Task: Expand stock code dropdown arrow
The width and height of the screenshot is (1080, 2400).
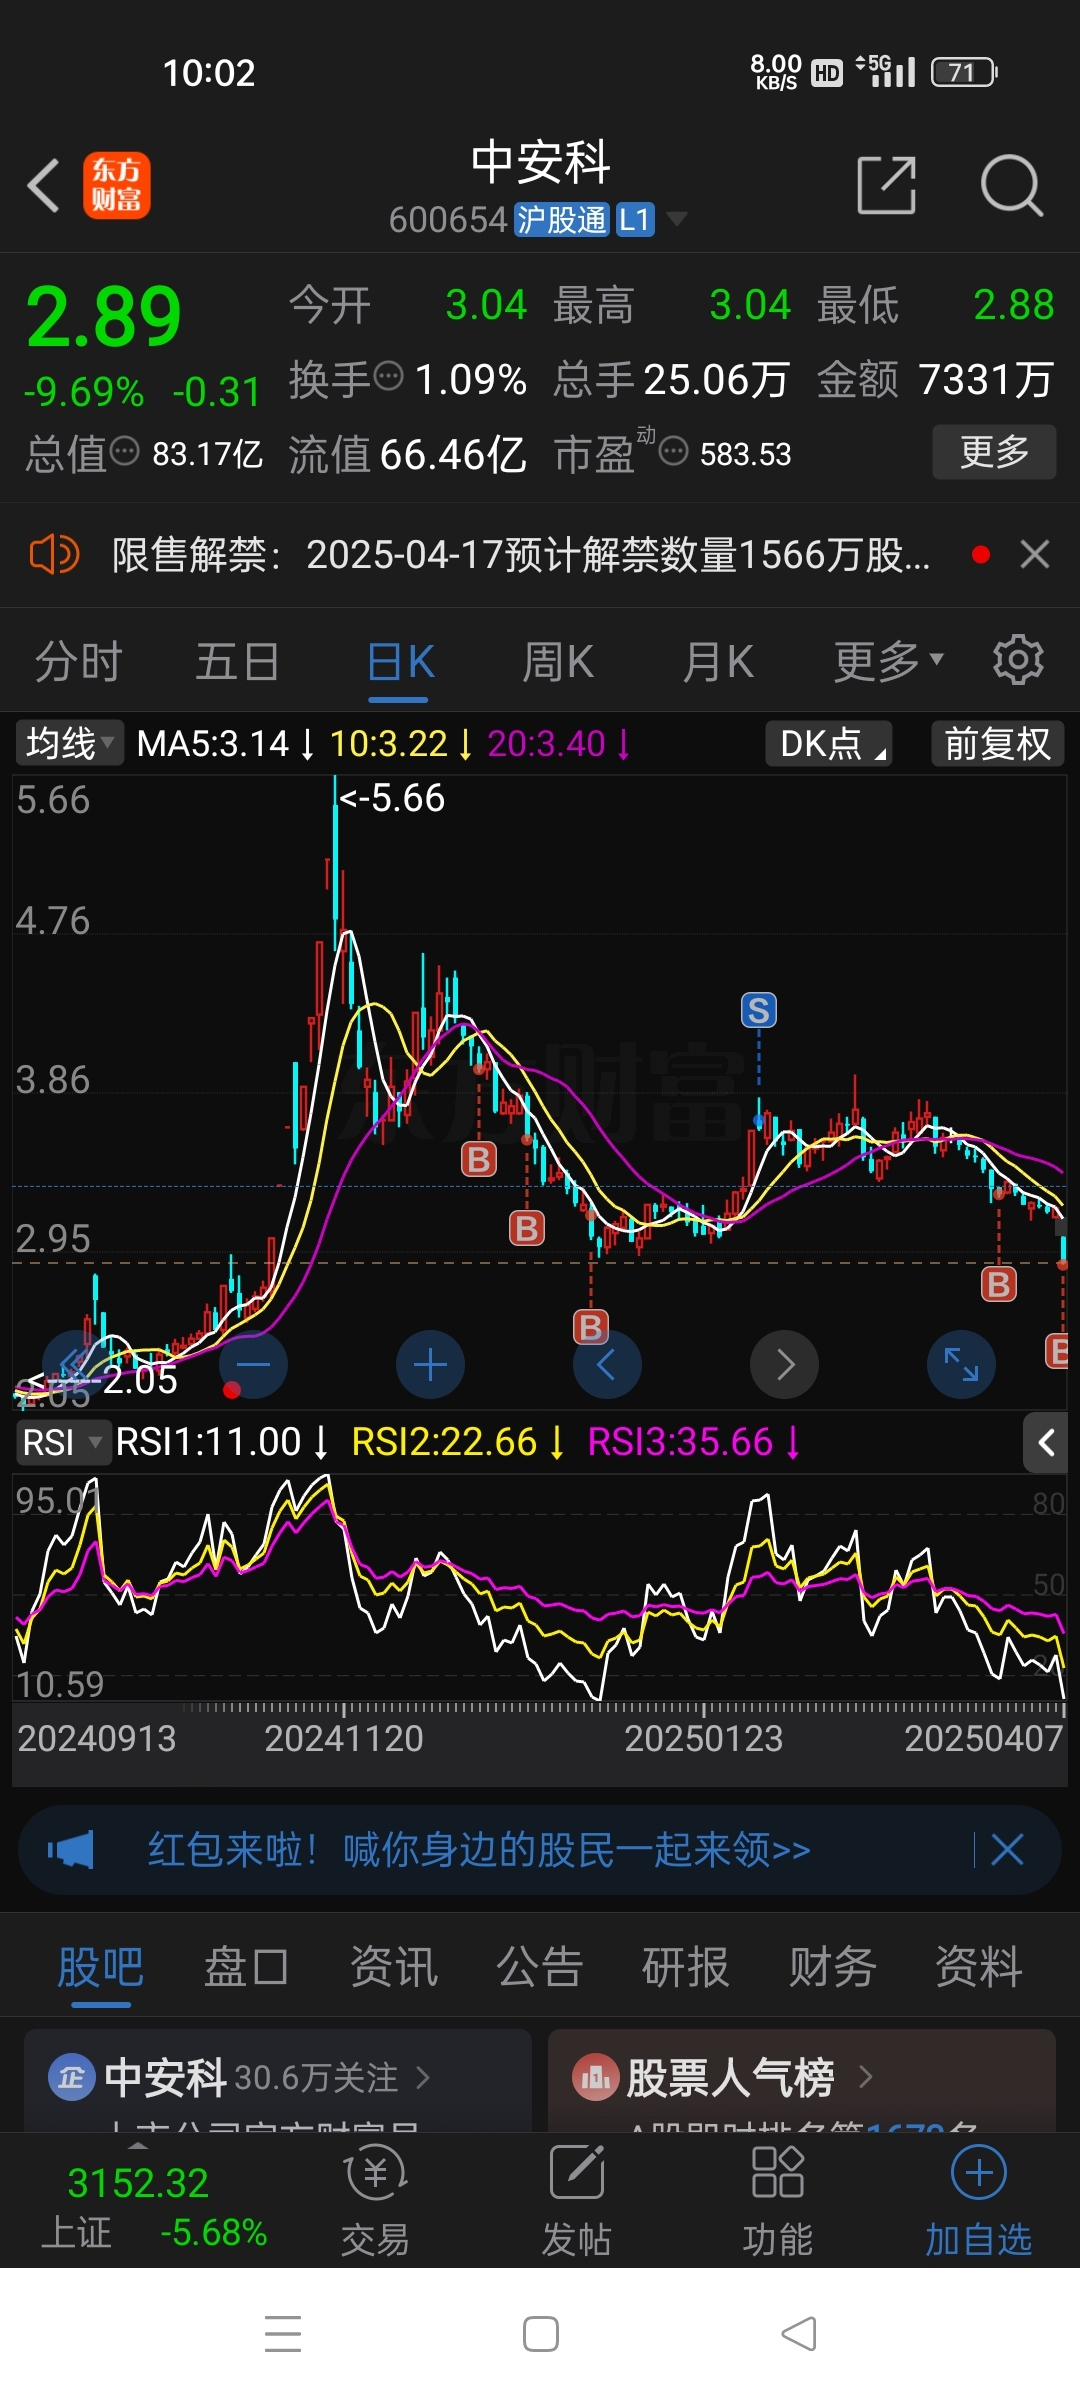Action: tap(677, 218)
